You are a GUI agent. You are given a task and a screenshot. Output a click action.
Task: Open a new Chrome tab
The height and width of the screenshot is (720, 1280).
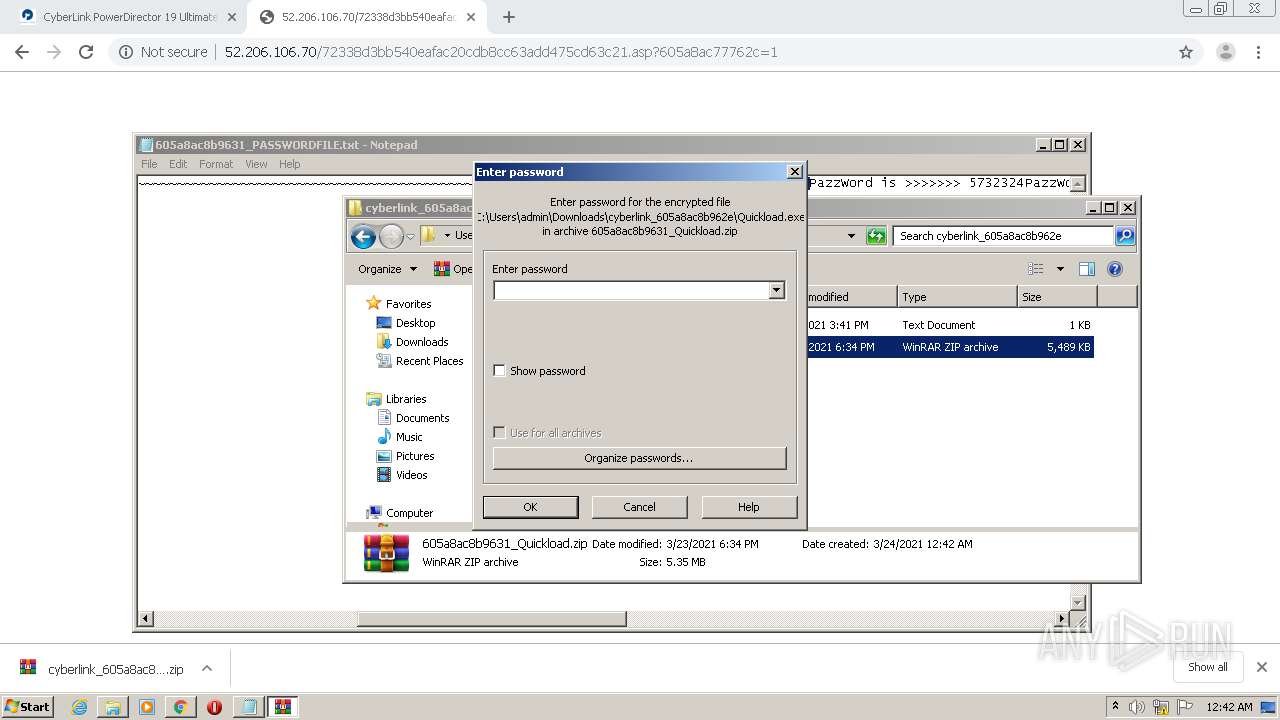tap(509, 17)
